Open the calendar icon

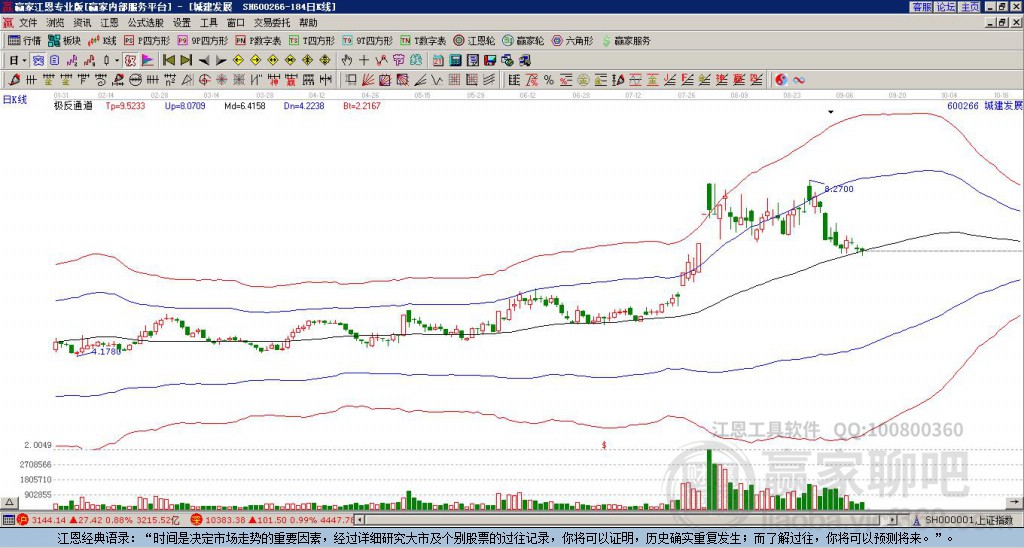pyautogui.click(x=438, y=61)
